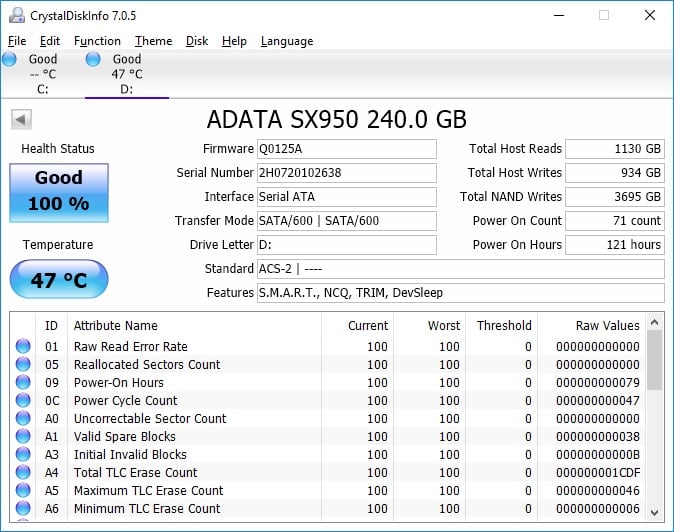
Task: Open the File menu
Action: coord(17,41)
